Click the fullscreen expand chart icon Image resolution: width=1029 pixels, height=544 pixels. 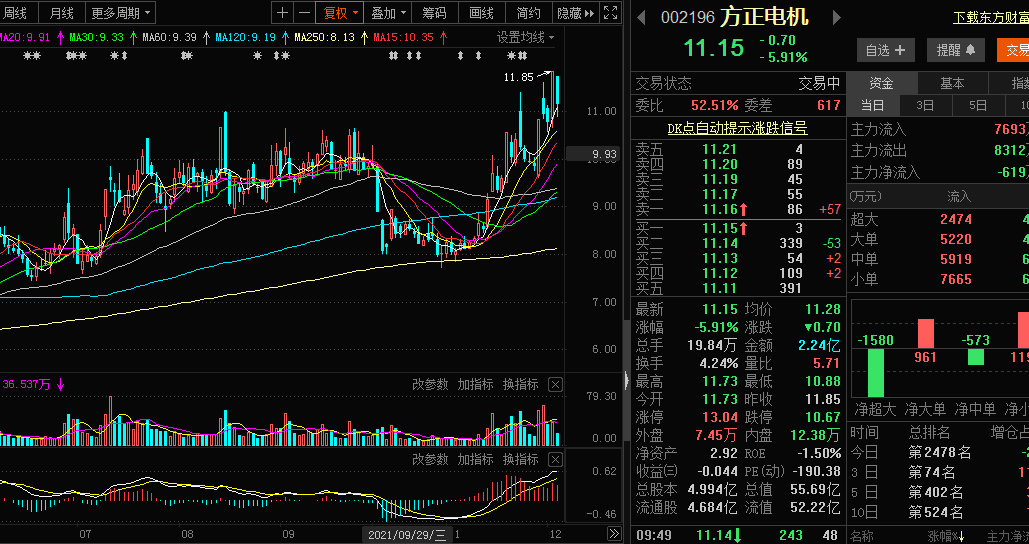[x=610, y=13]
